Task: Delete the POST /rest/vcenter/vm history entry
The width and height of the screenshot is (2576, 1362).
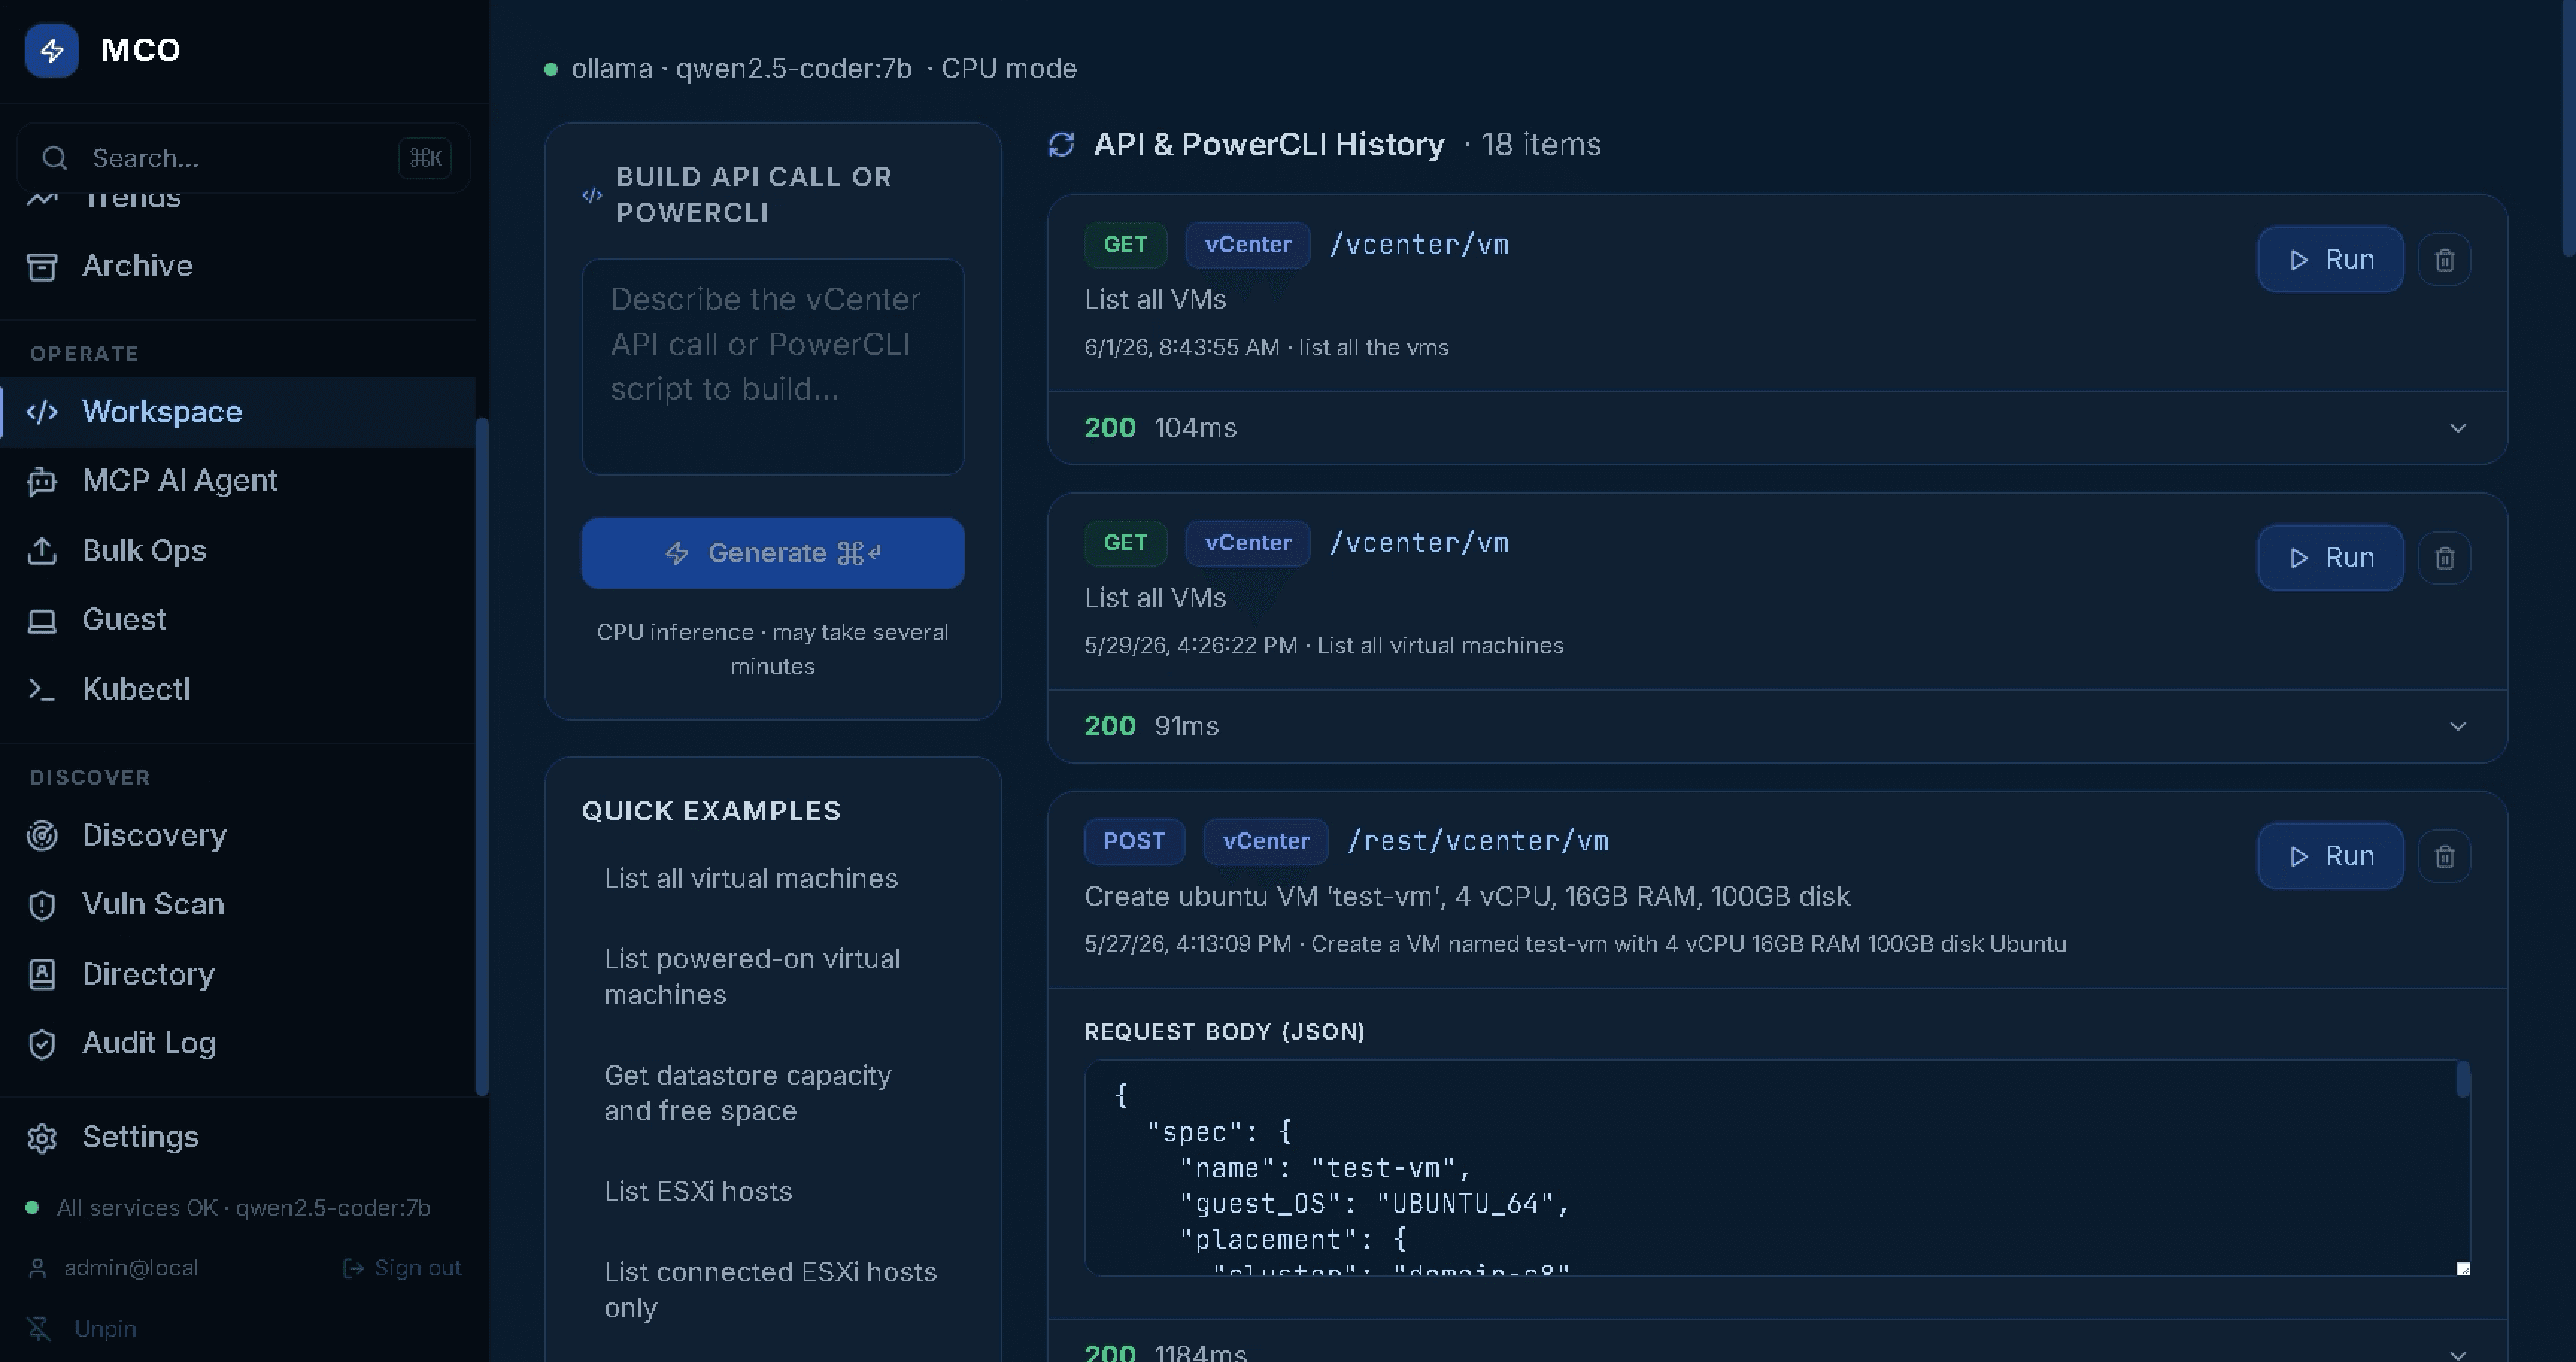Action: tap(2444, 857)
